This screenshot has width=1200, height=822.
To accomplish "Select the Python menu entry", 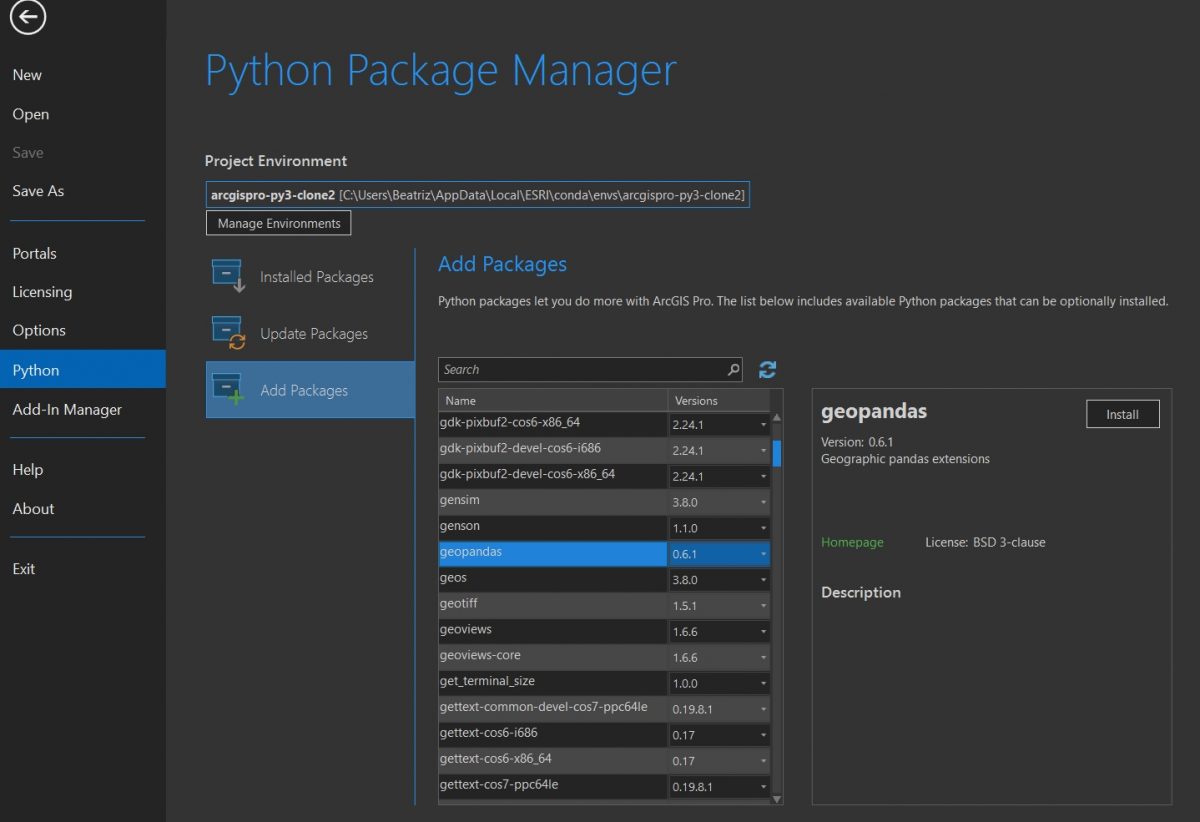I will tap(35, 369).
